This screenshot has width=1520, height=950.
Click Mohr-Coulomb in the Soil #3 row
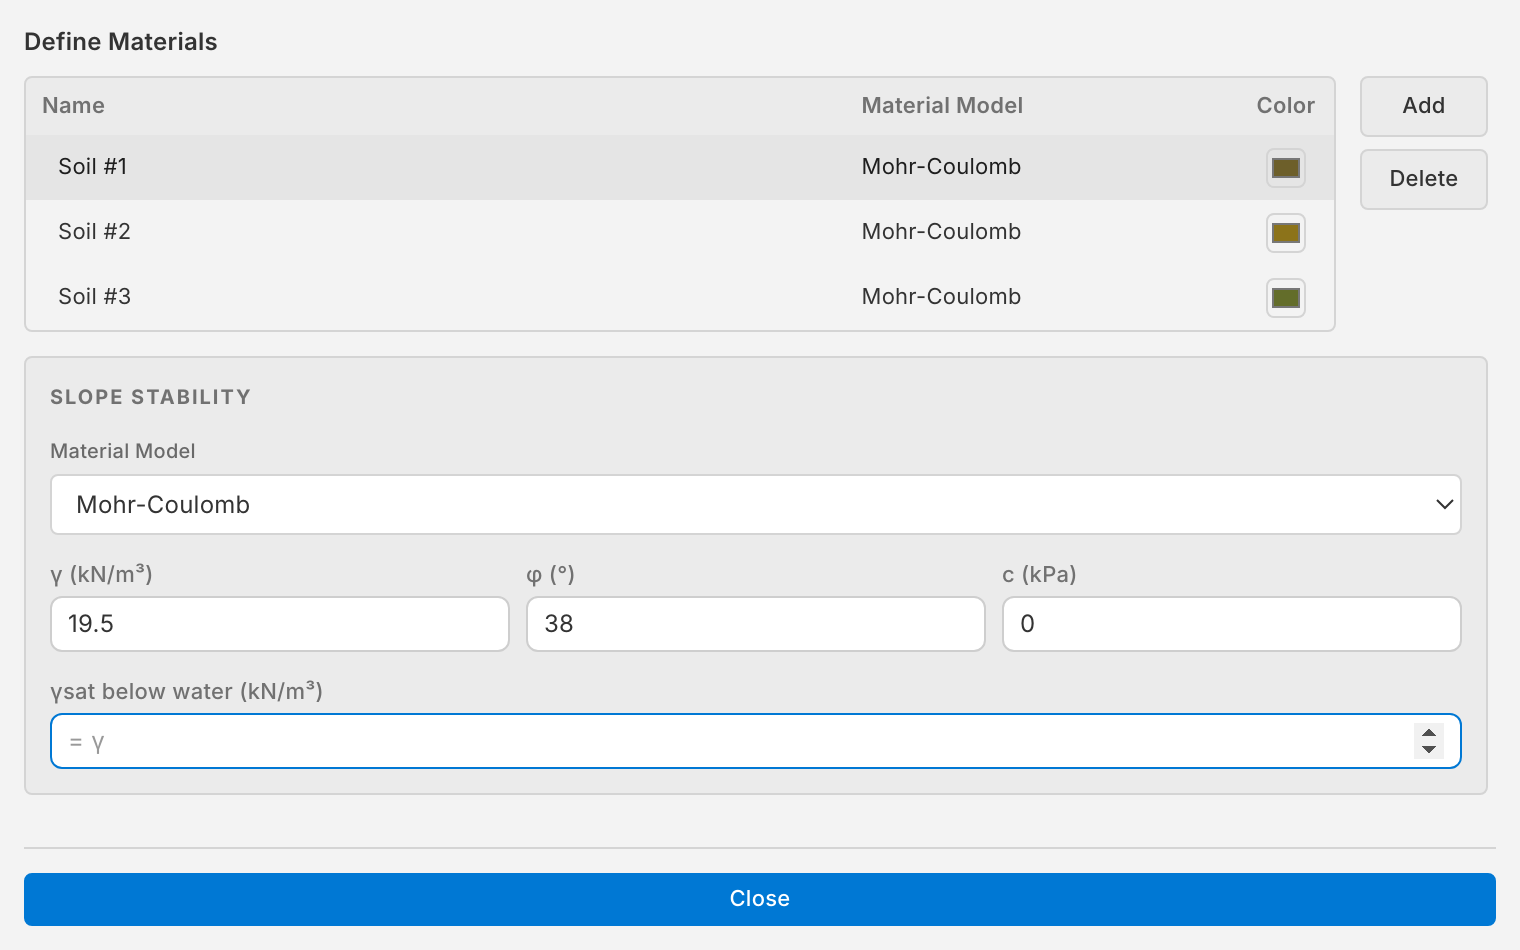941,297
